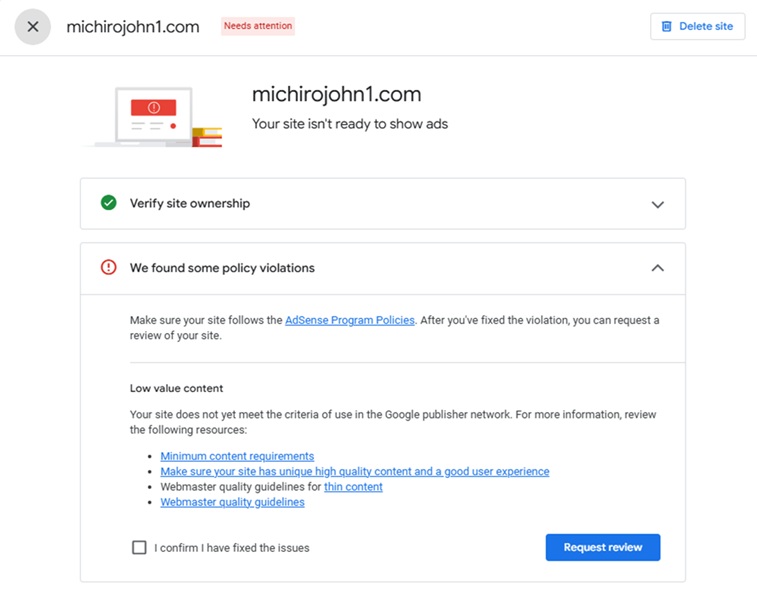
Task: Click the michirojohn1.com title in top bar
Action: pos(133,27)
